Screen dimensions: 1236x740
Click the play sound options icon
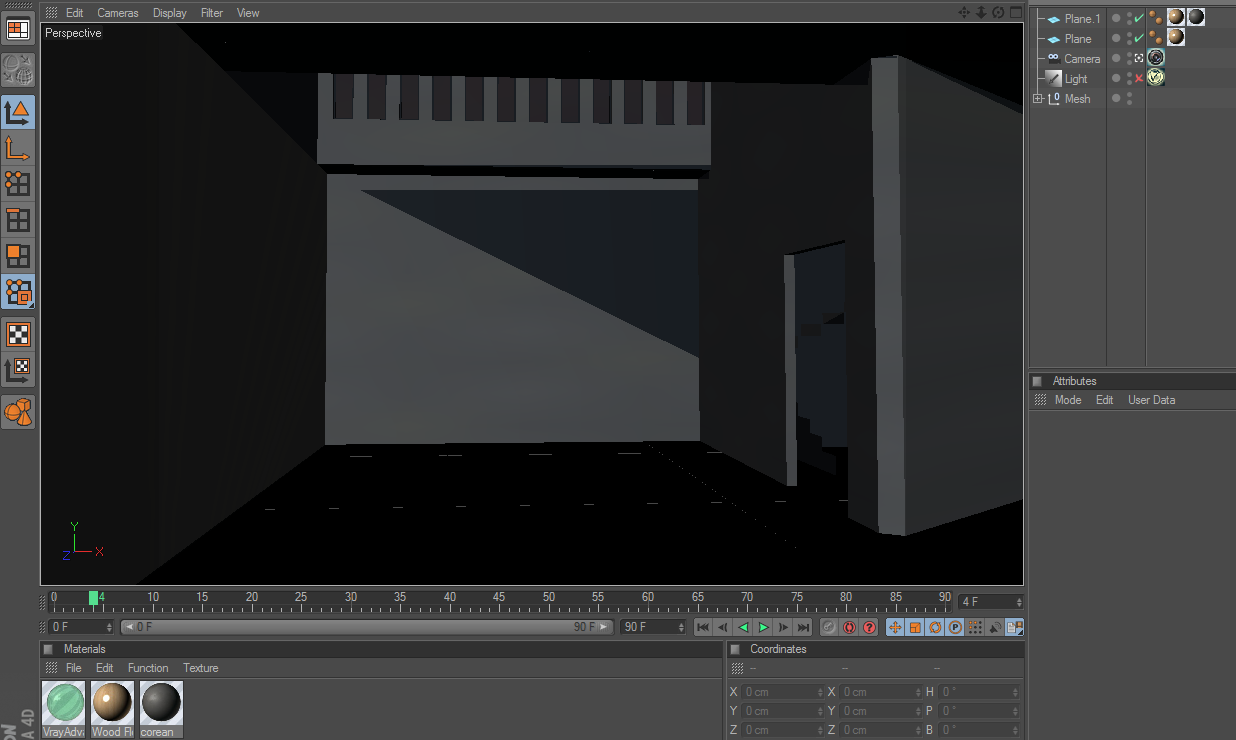tap(995, 627)
